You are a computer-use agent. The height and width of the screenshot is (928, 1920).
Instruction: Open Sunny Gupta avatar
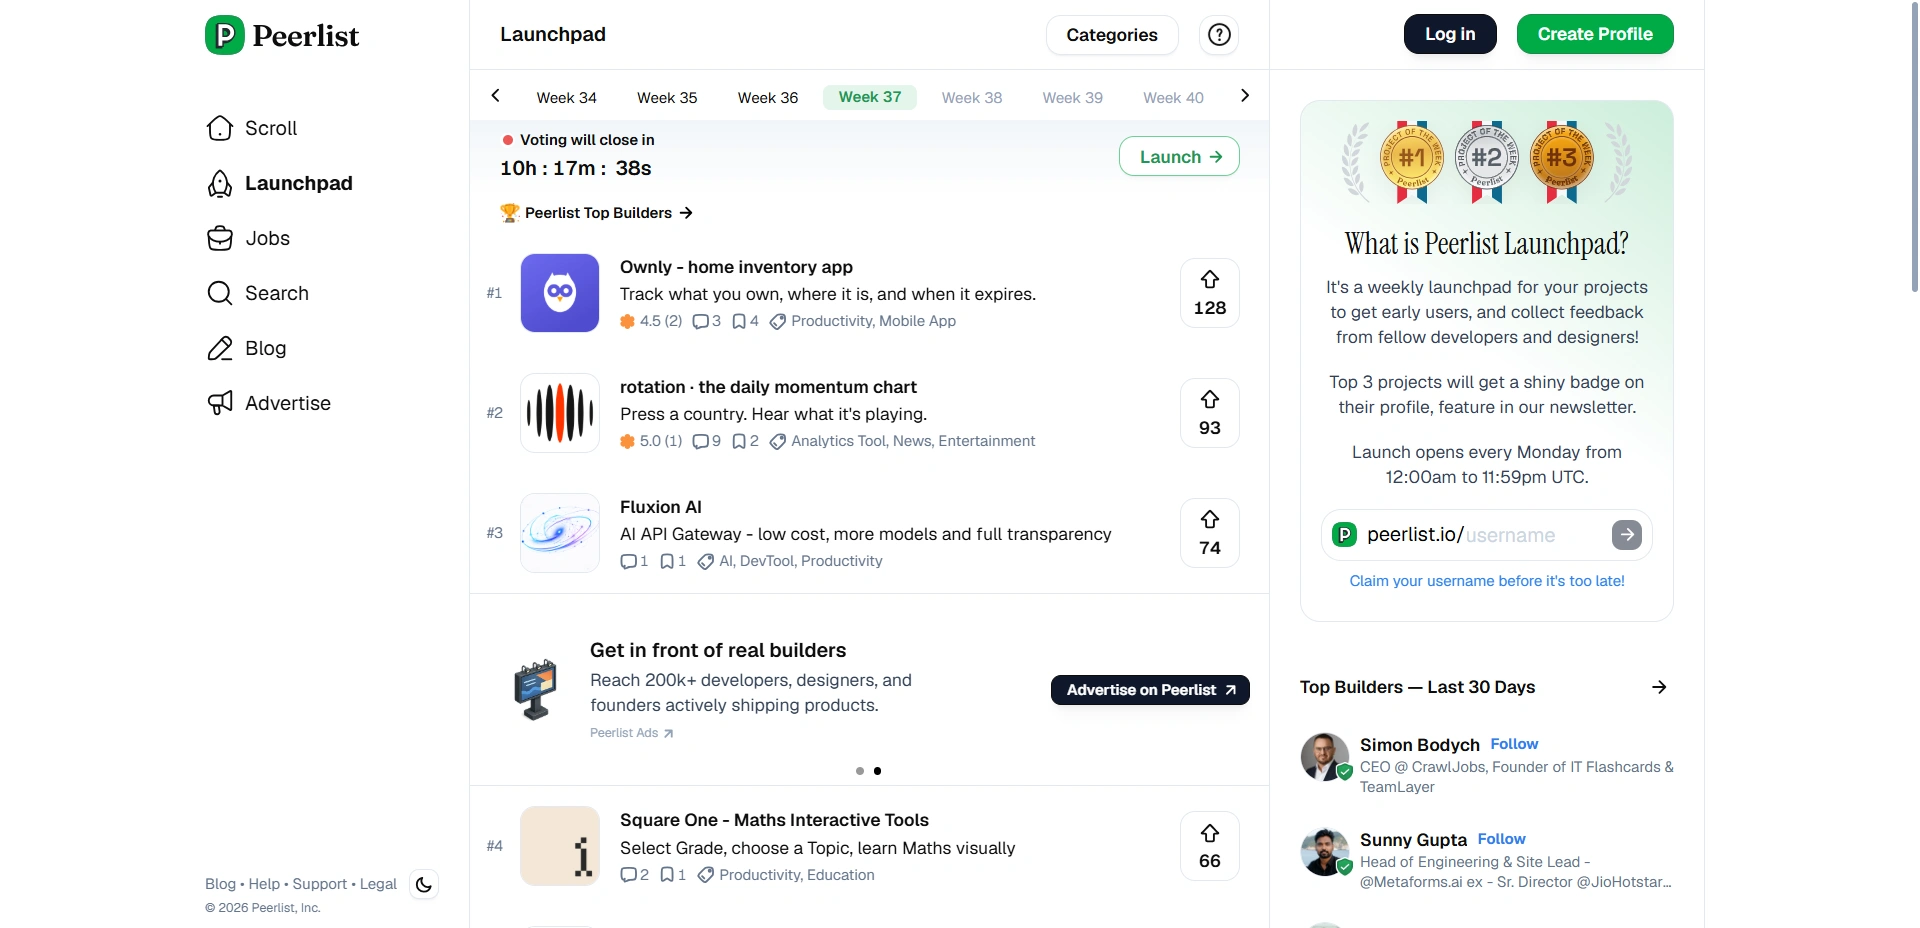(x=1325, y=852)
